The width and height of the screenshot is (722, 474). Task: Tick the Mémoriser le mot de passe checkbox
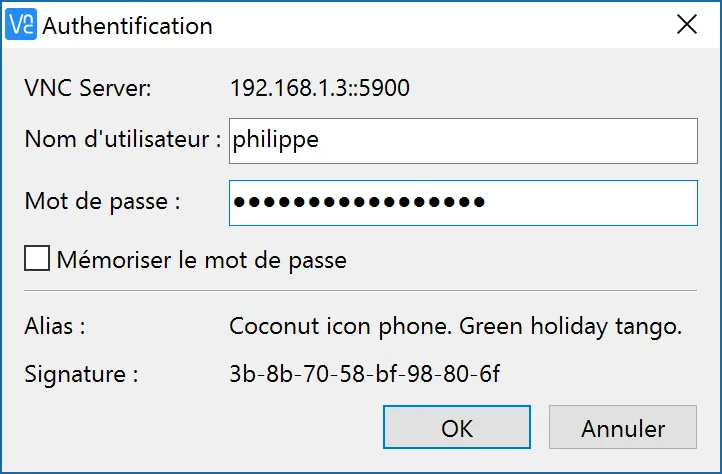click(x=37, y=258)
